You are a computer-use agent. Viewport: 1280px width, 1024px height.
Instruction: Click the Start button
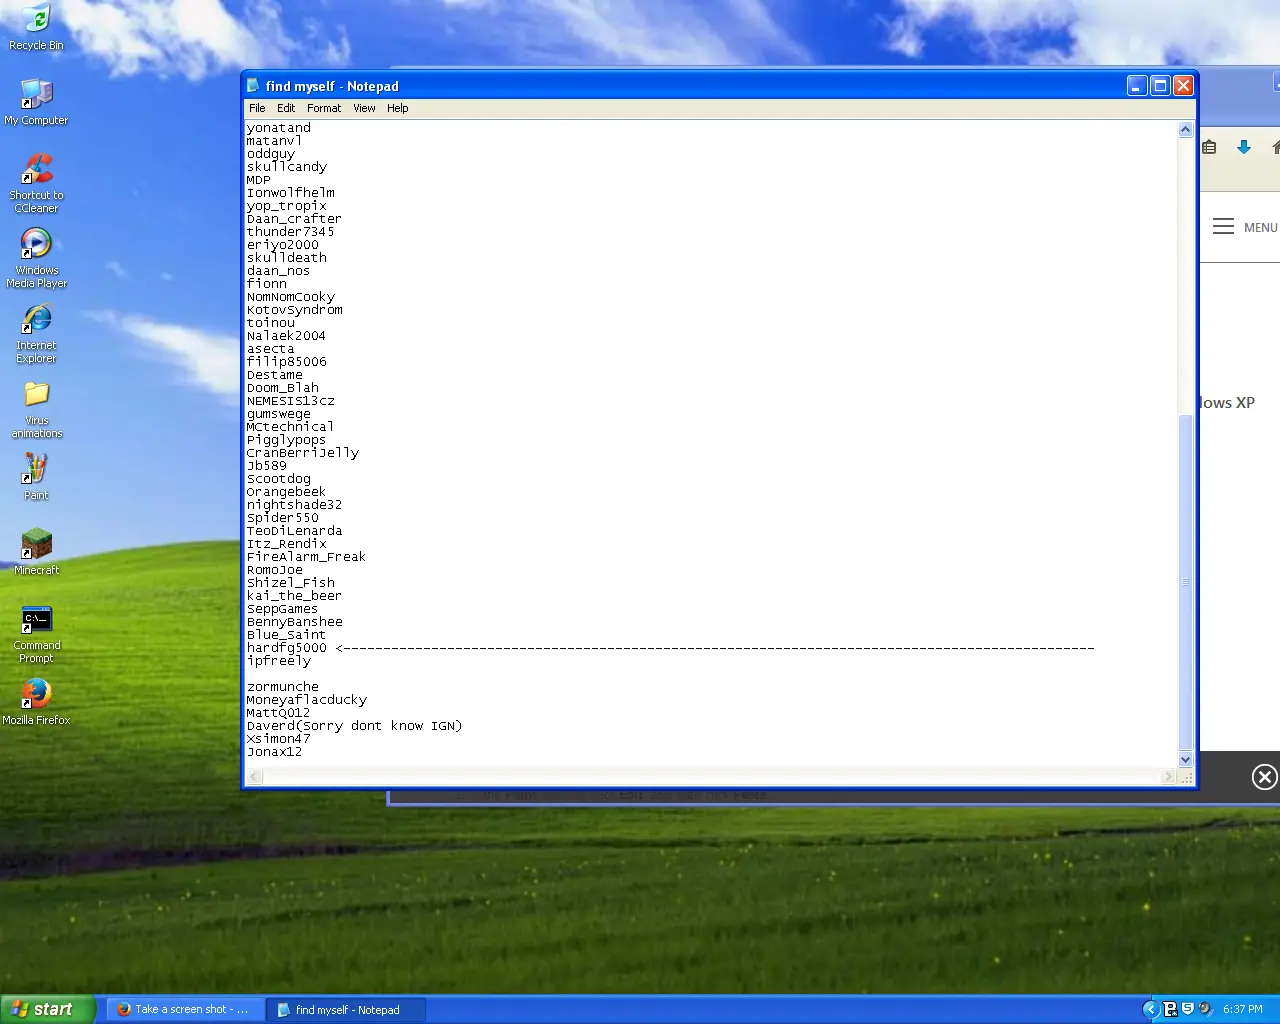47,1009
